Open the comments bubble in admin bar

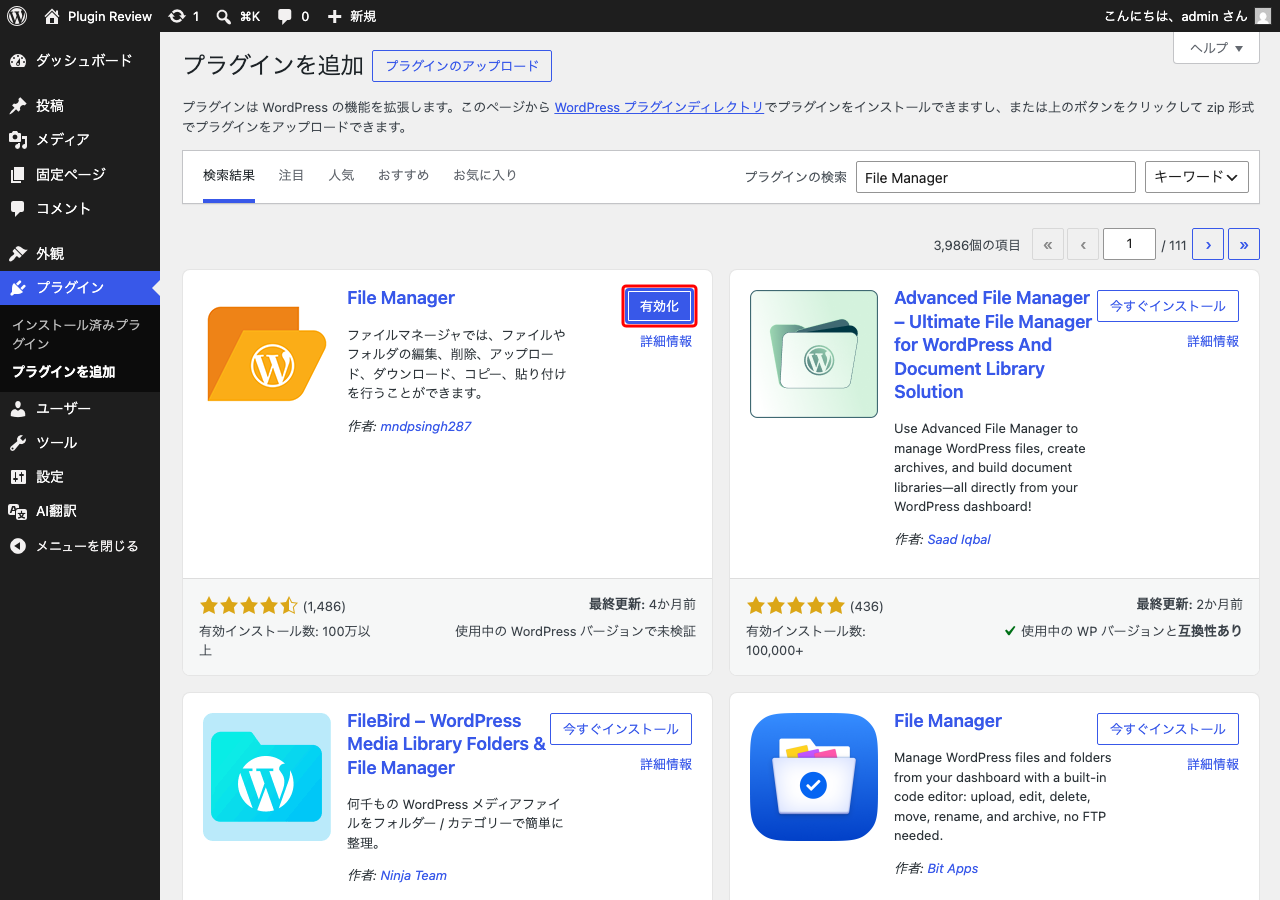(x=293, y=16)
